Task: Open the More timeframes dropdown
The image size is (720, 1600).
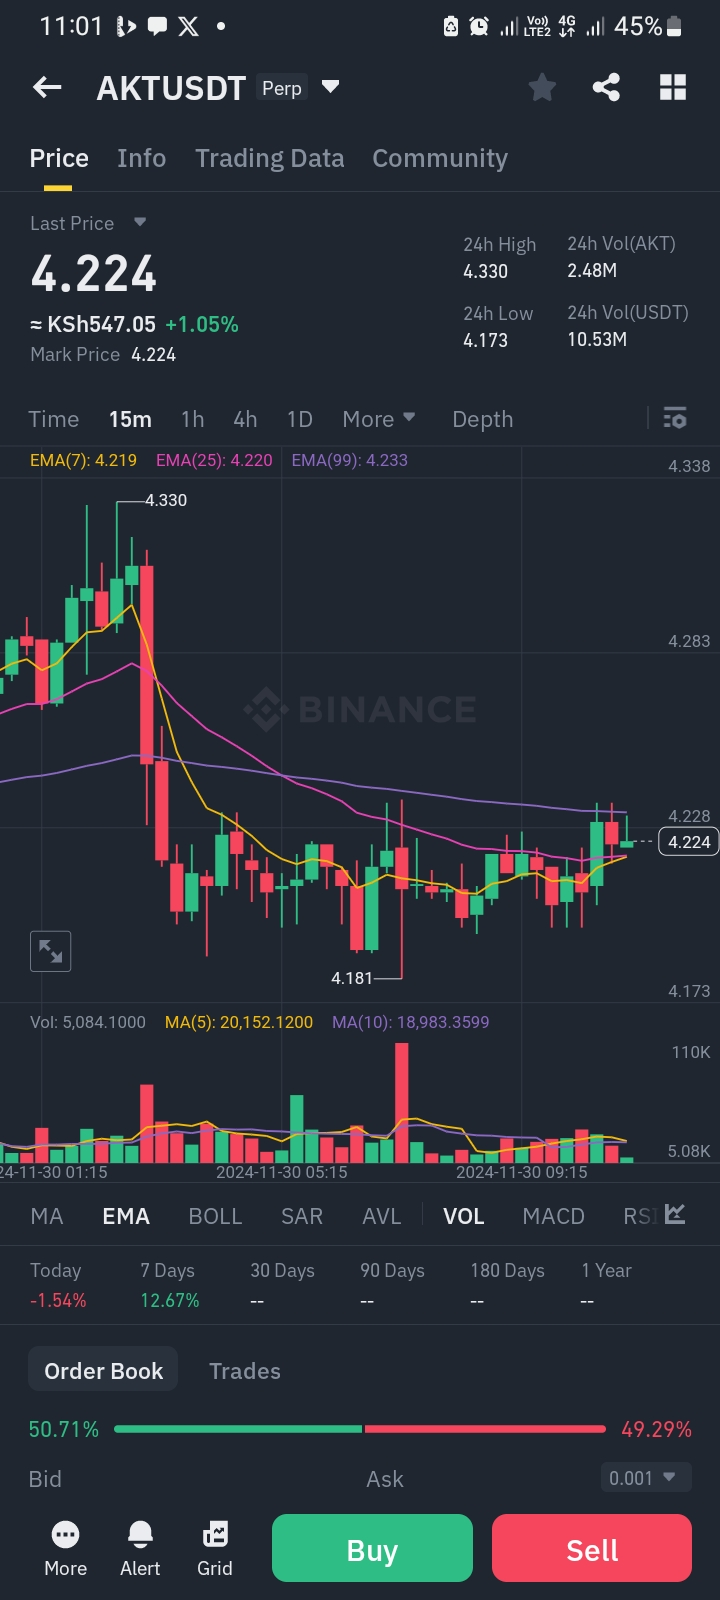Action: click(378, 419)
